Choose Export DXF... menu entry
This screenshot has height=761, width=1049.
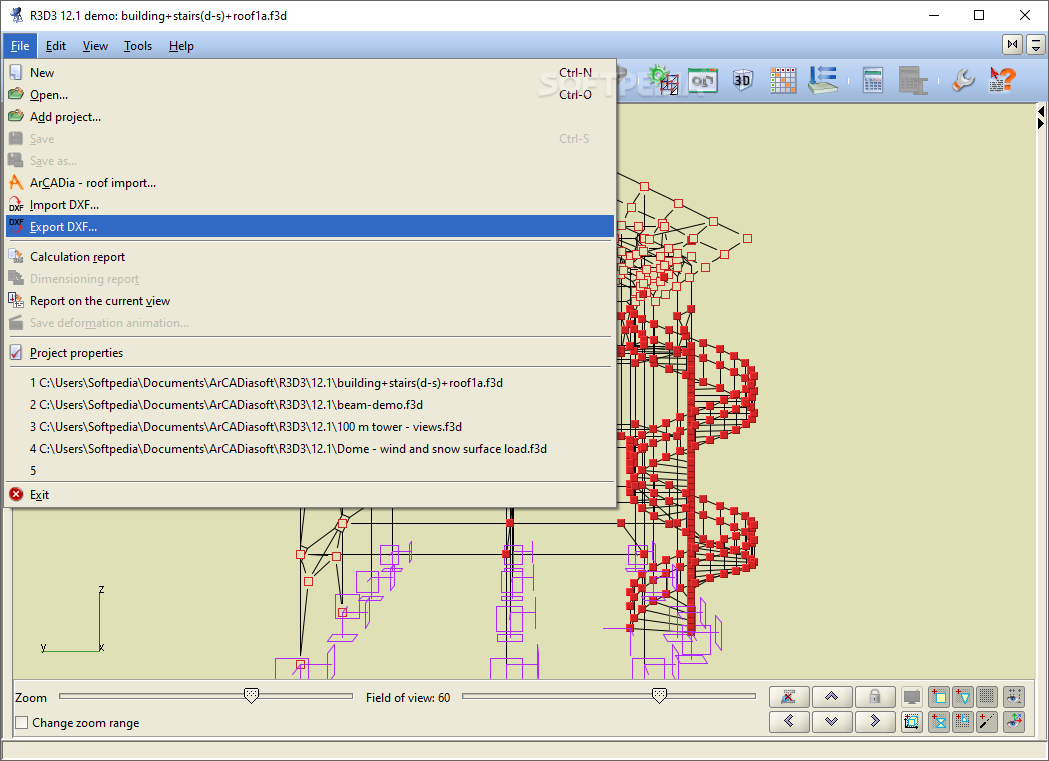point(310,227)
